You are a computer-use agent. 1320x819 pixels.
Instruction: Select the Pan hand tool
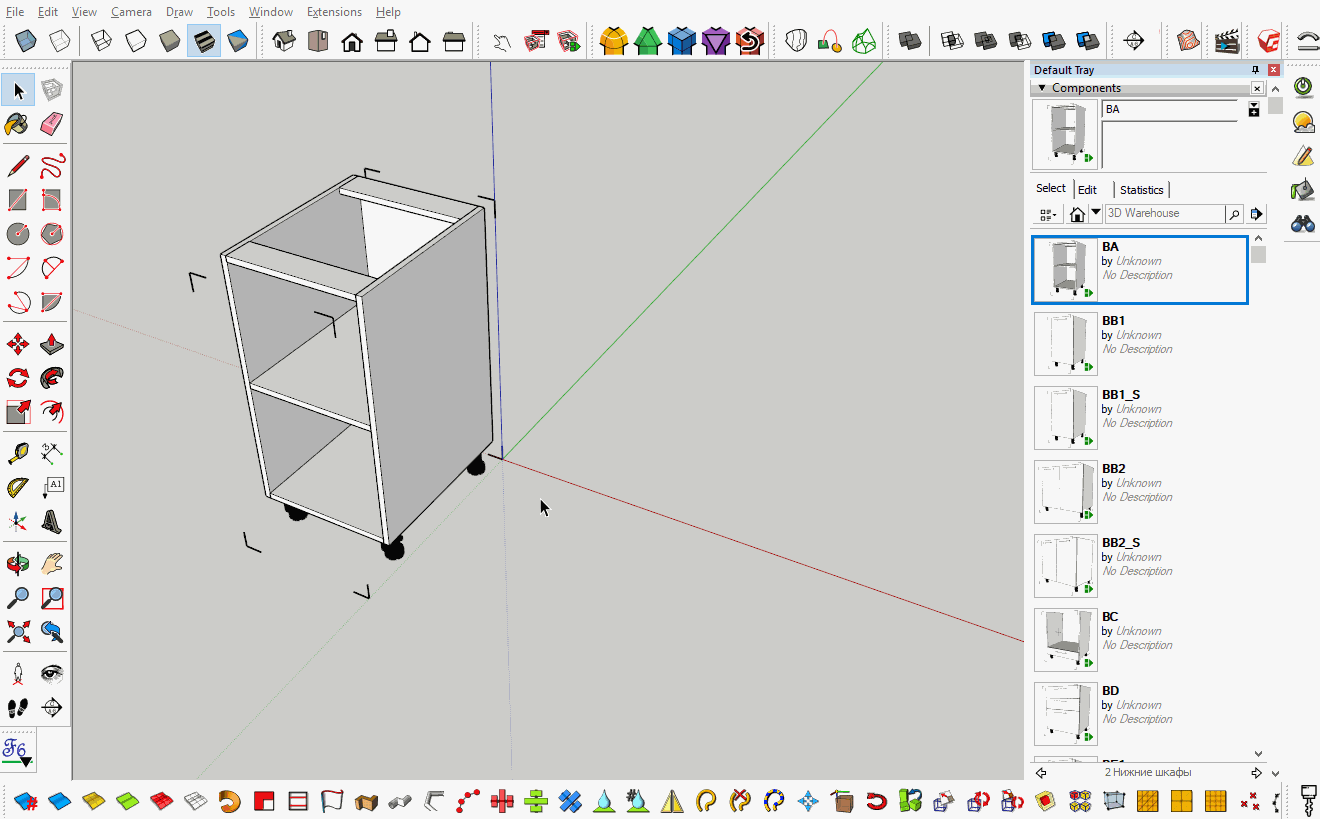[x=51, y=563]
